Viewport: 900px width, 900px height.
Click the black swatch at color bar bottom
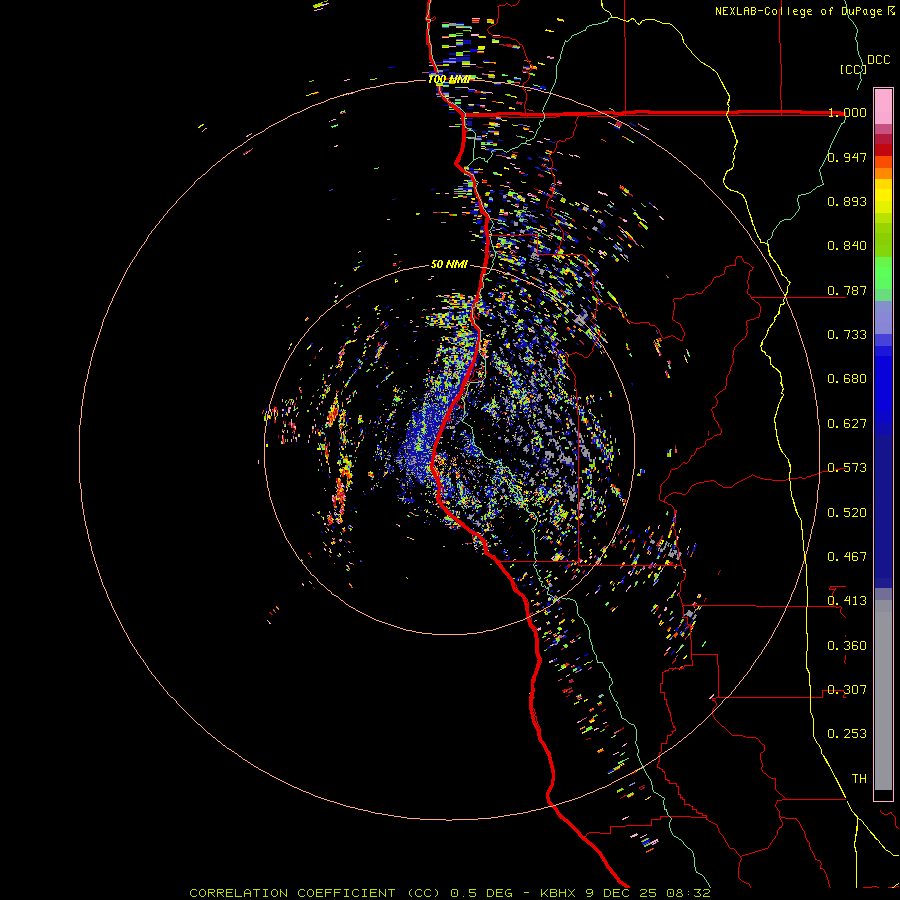pos(883,795)
